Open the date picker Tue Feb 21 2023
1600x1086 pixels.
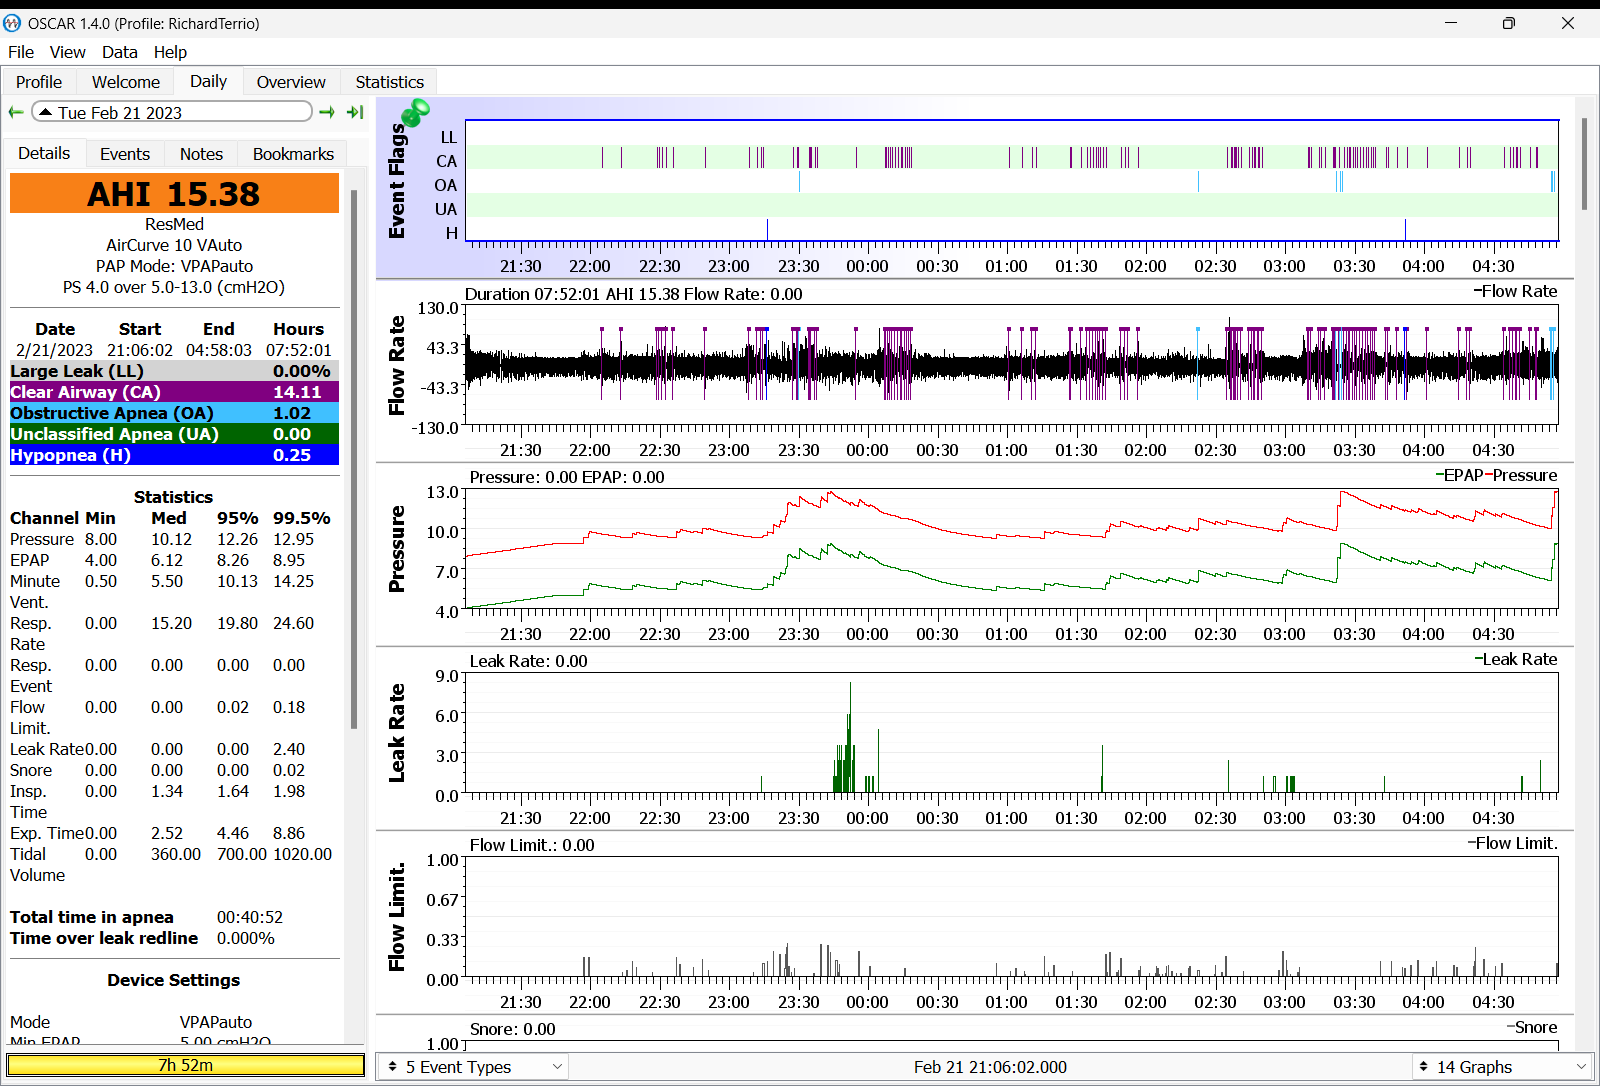[172, 113]
